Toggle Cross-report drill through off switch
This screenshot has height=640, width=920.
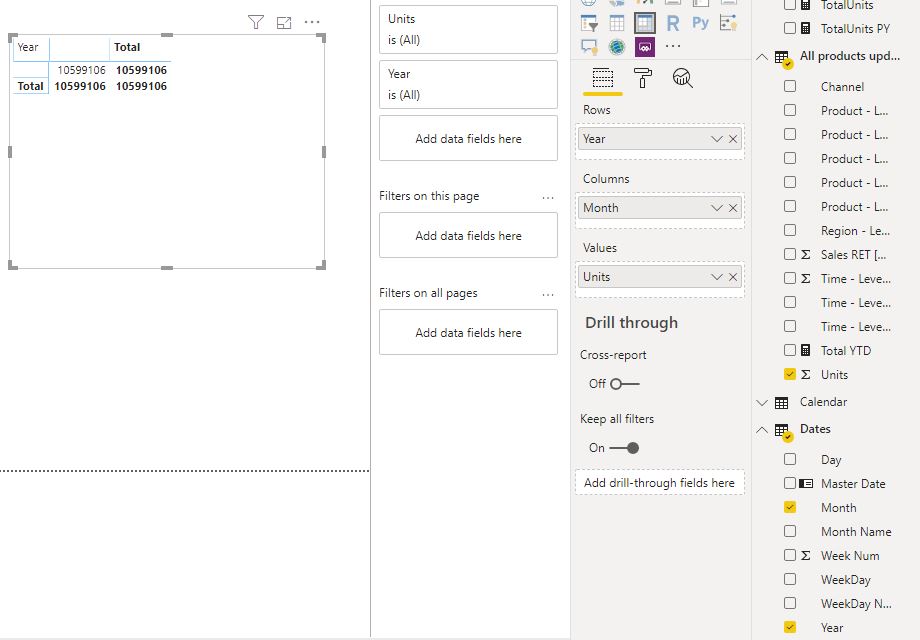pos(624,384)
